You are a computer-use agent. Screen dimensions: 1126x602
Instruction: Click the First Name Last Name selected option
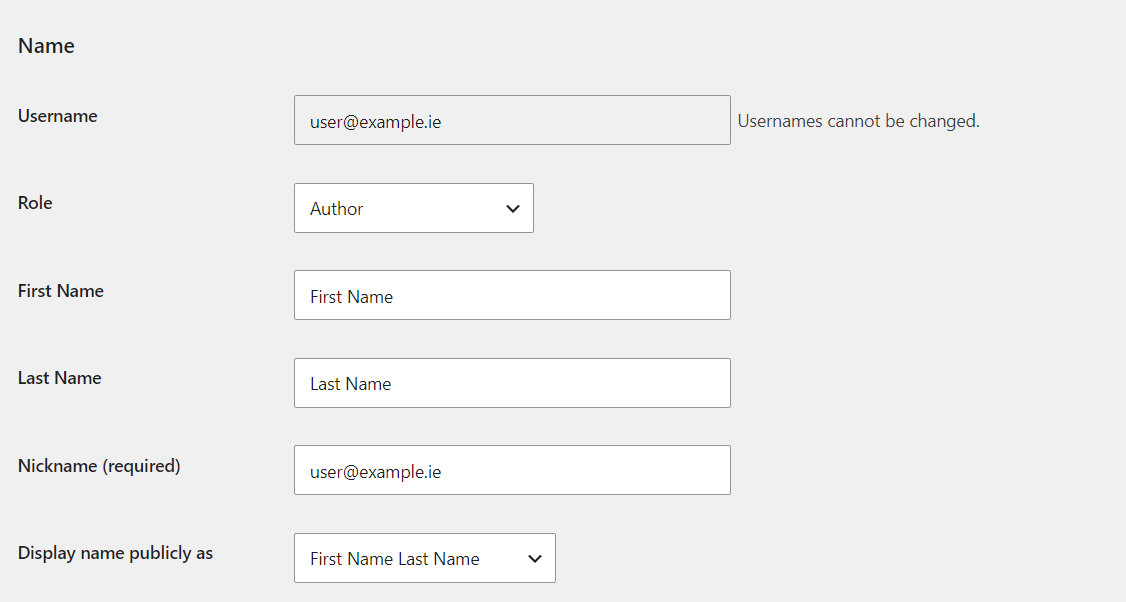pyautogui.click(x=395, y=559)
